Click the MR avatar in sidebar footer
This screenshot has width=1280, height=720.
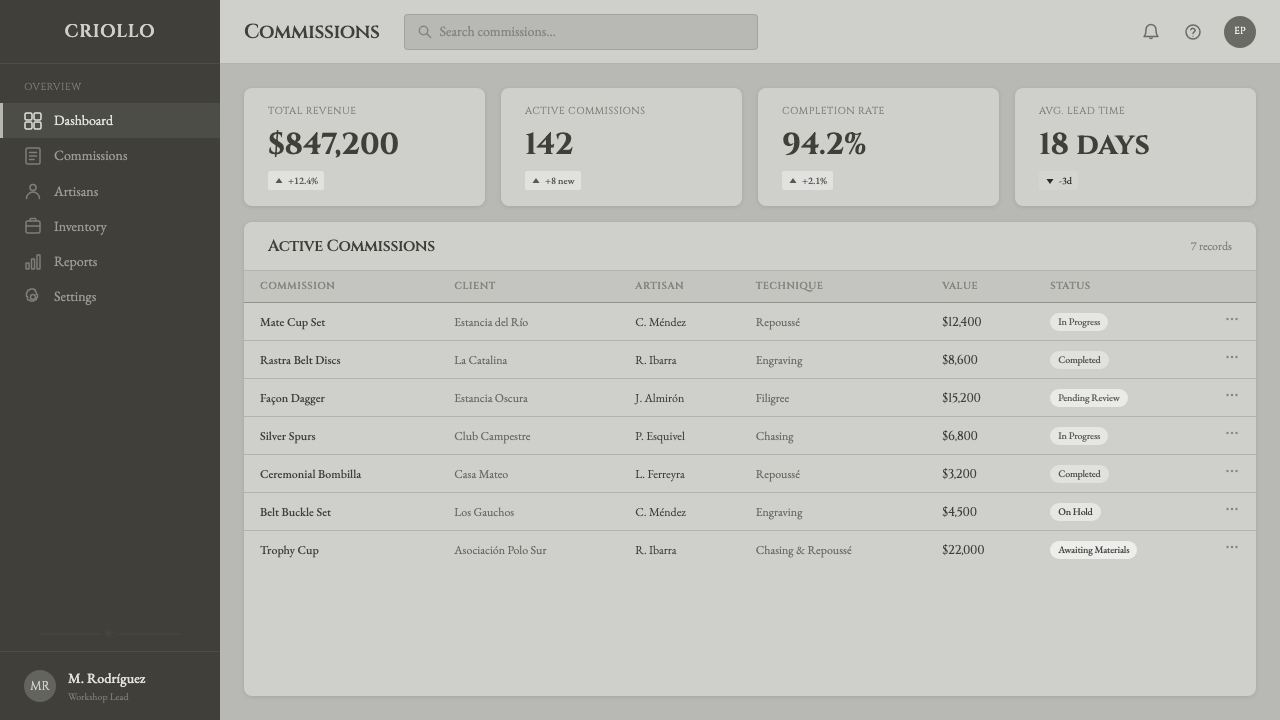pos(40,686)
